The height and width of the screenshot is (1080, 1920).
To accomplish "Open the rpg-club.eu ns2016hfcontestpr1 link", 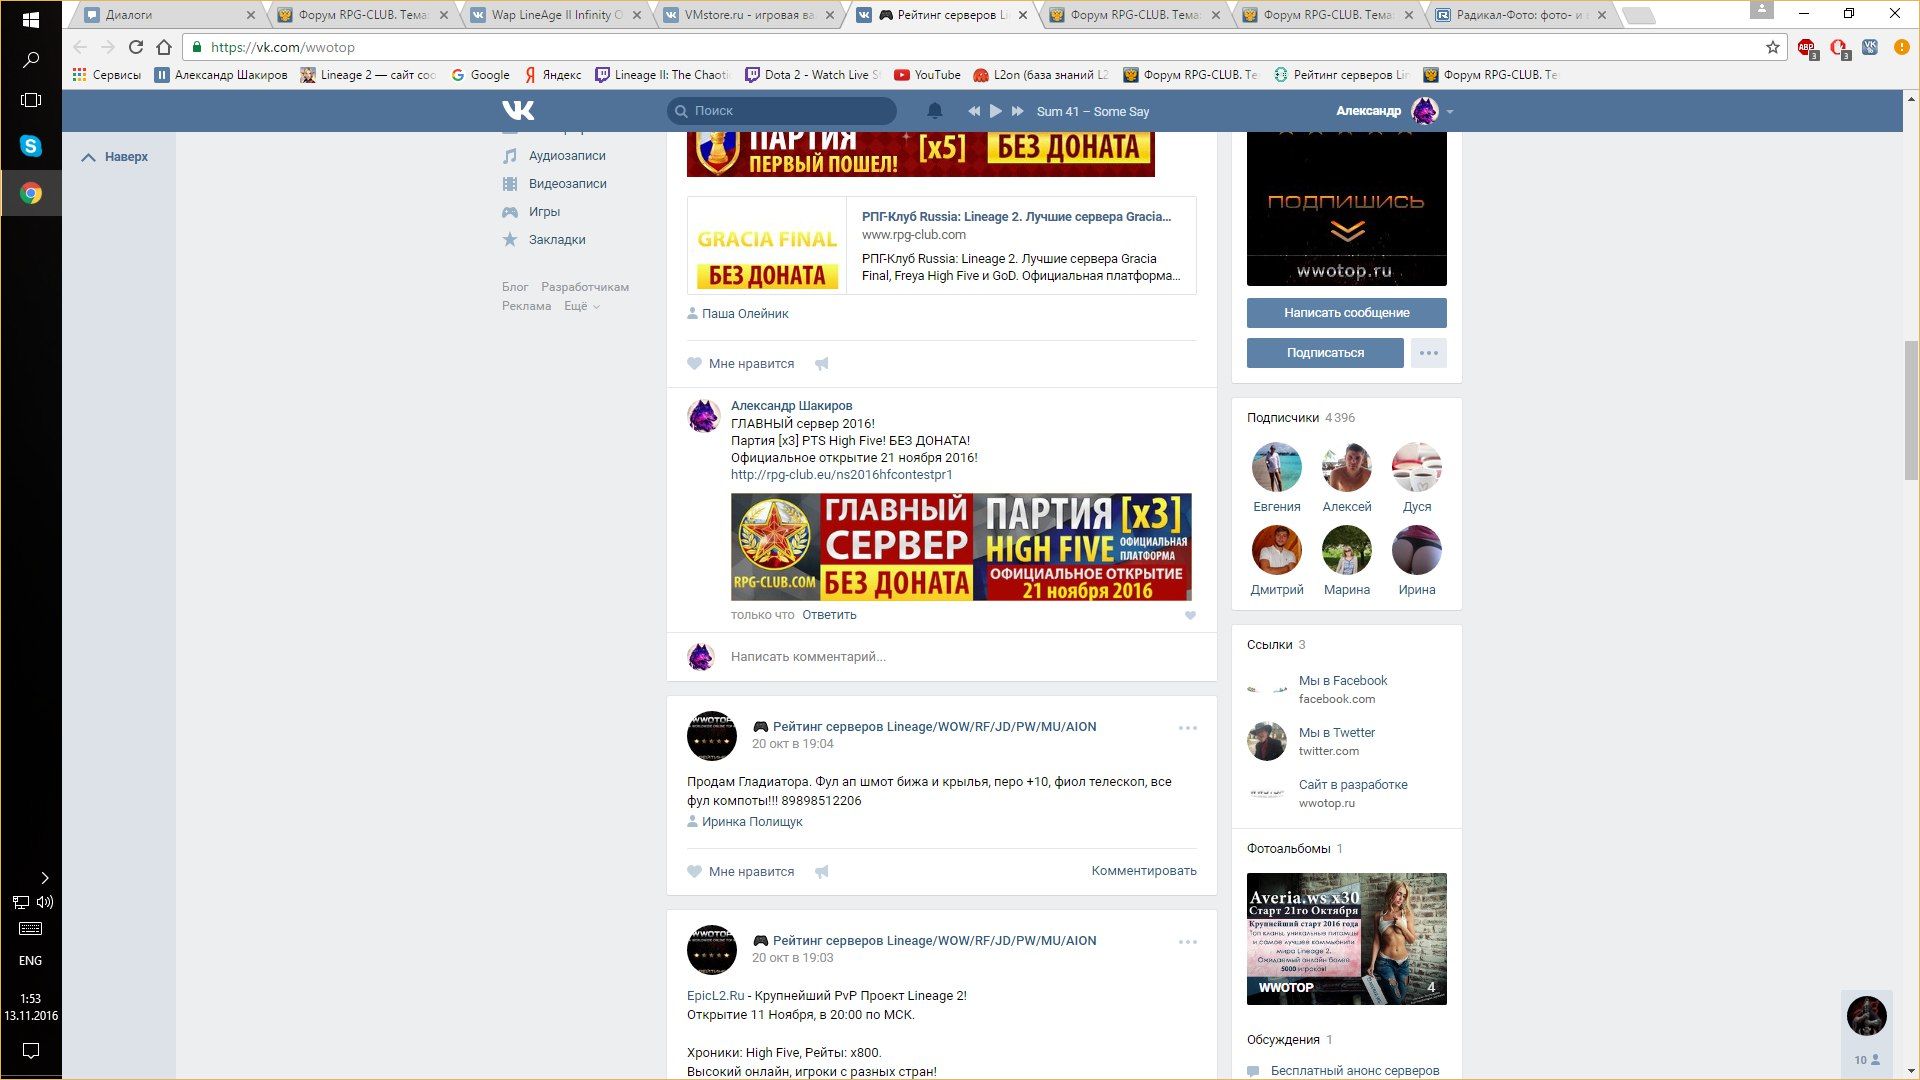I will click(x=841, y=475).
